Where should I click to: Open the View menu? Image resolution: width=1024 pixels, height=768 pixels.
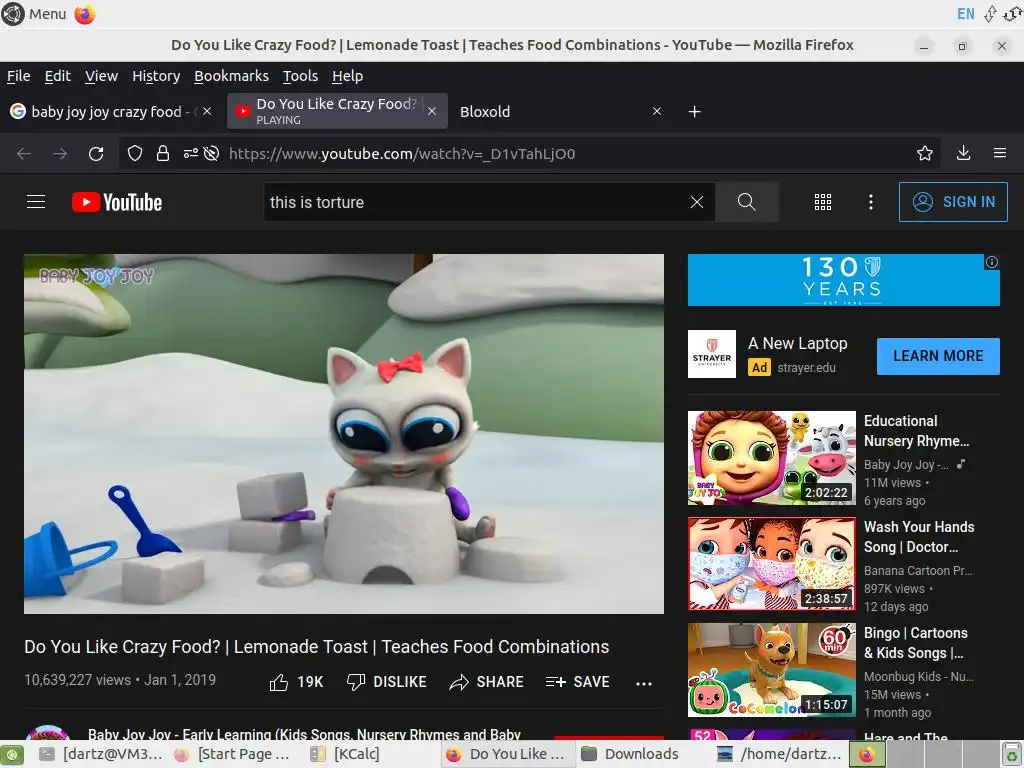point(101,76)
